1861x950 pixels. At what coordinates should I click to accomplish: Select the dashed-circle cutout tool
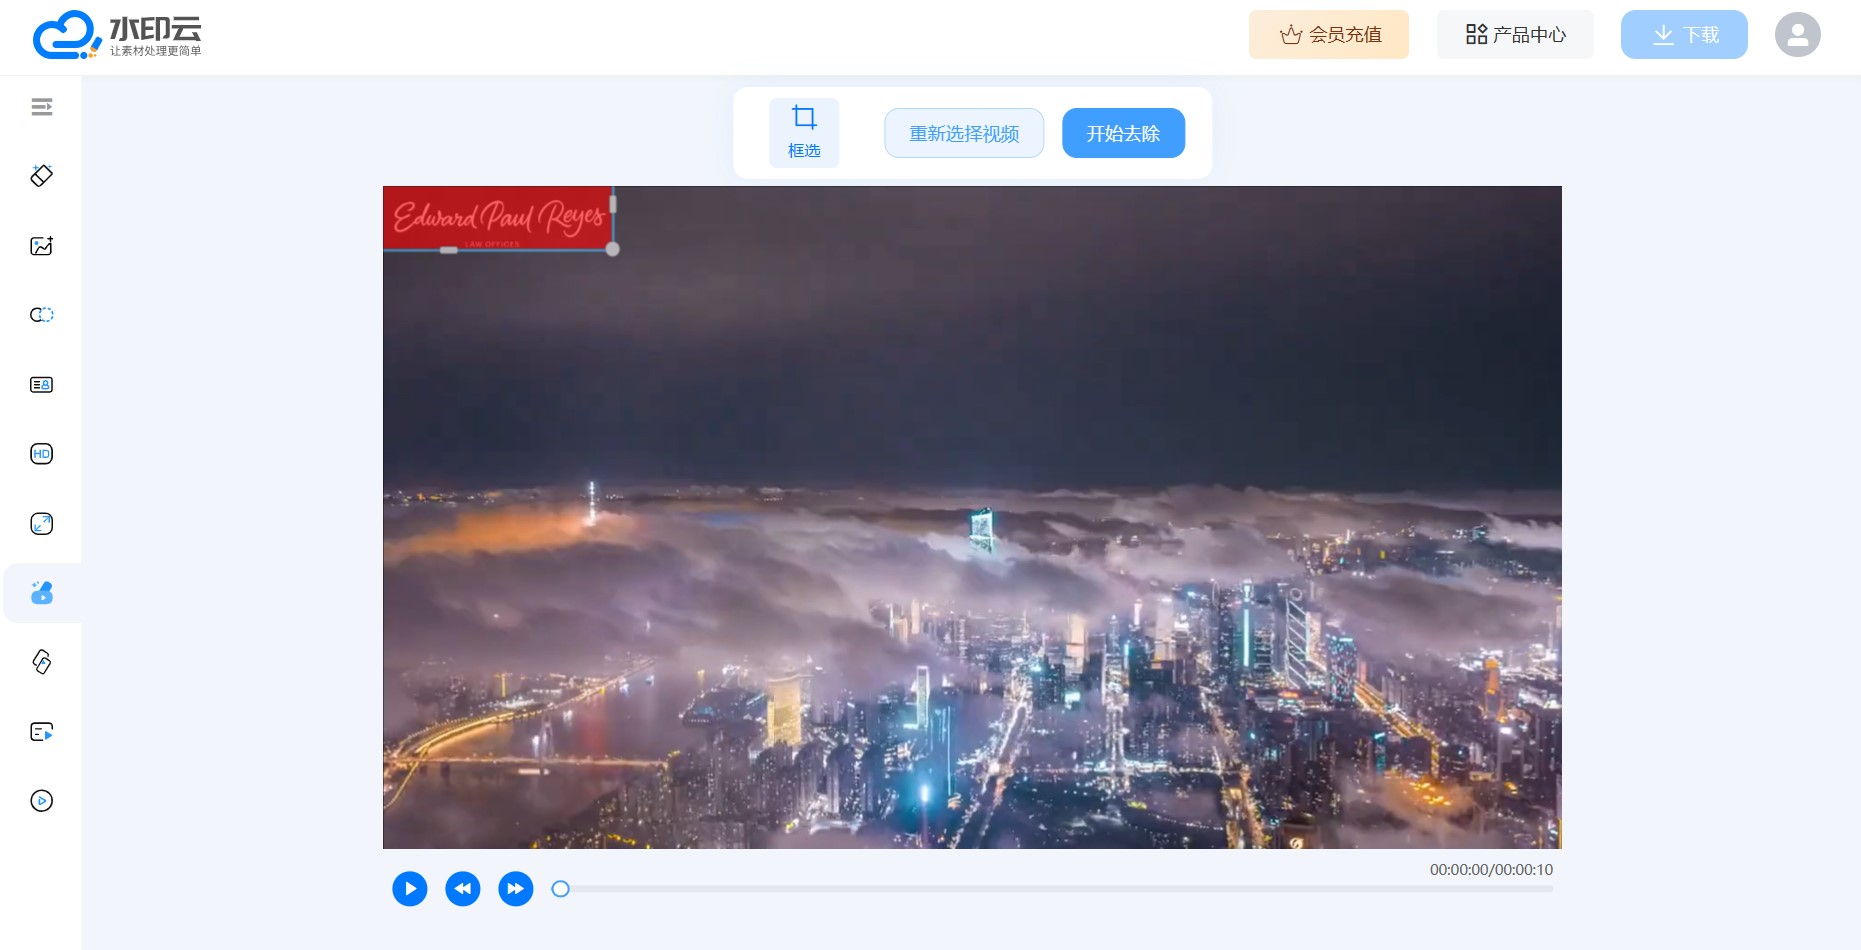[41, 315]
